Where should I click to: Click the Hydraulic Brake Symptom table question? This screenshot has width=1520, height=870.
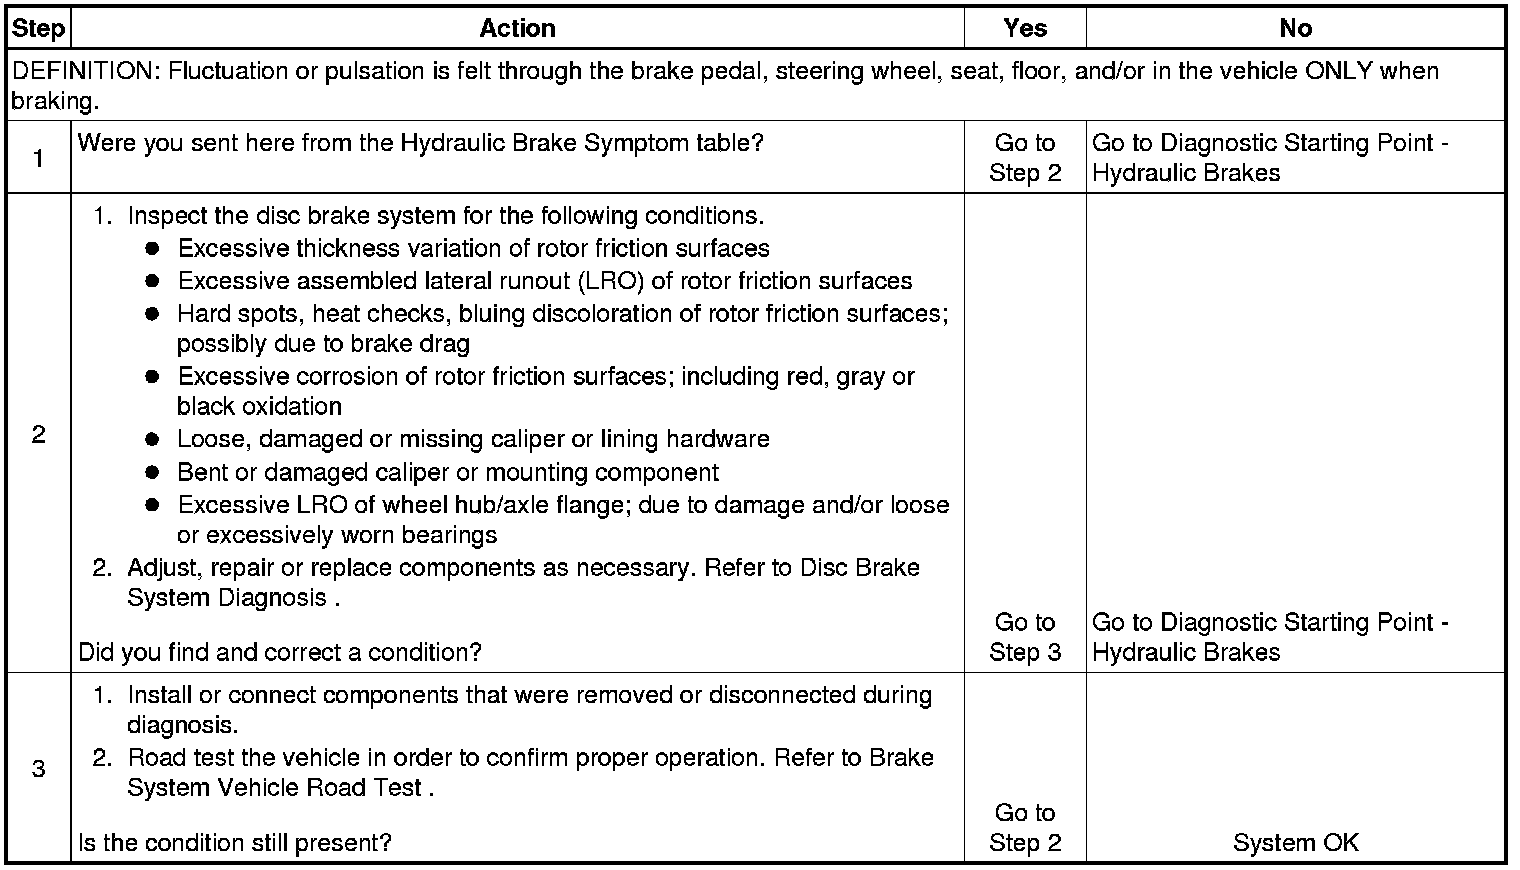pos(420,143)
